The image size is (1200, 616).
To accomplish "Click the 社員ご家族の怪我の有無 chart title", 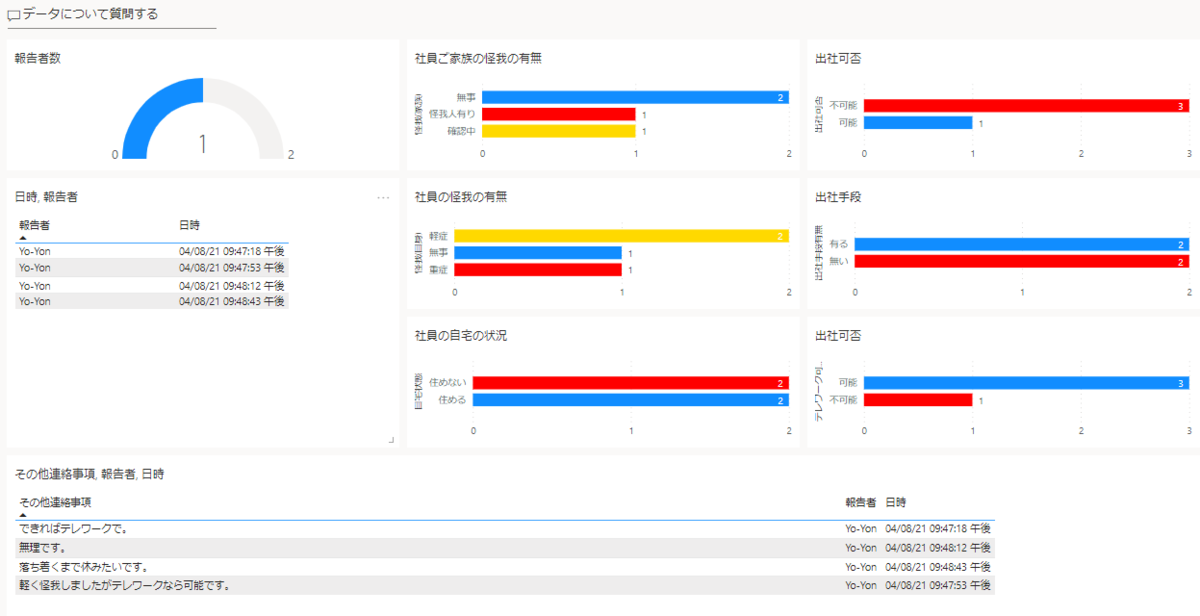I will [x=479, y=59].
